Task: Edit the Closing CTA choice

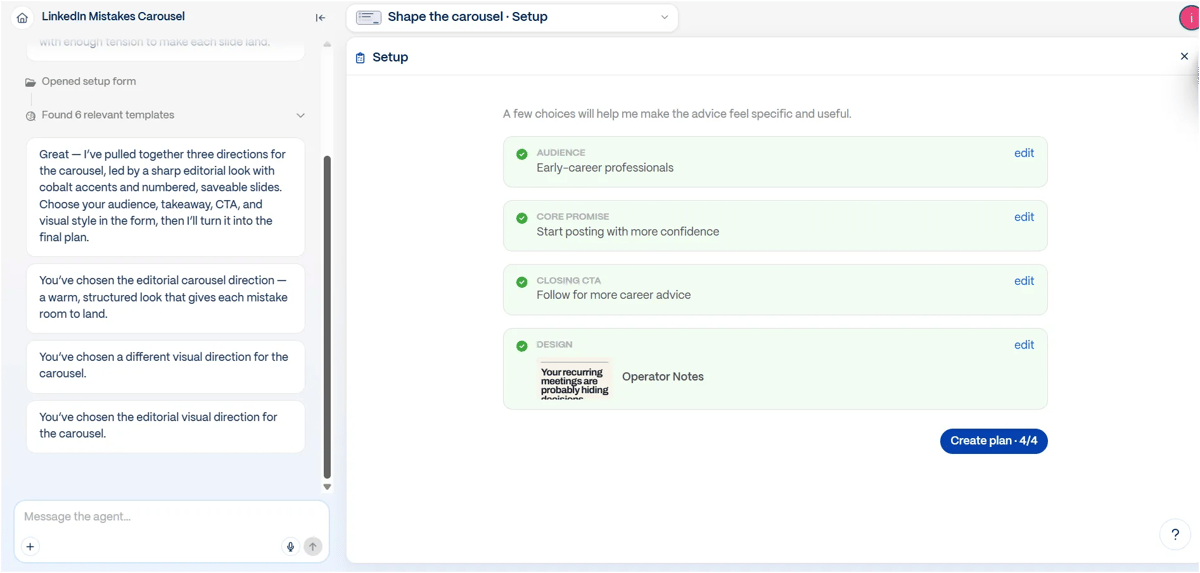Action: 1024,281
